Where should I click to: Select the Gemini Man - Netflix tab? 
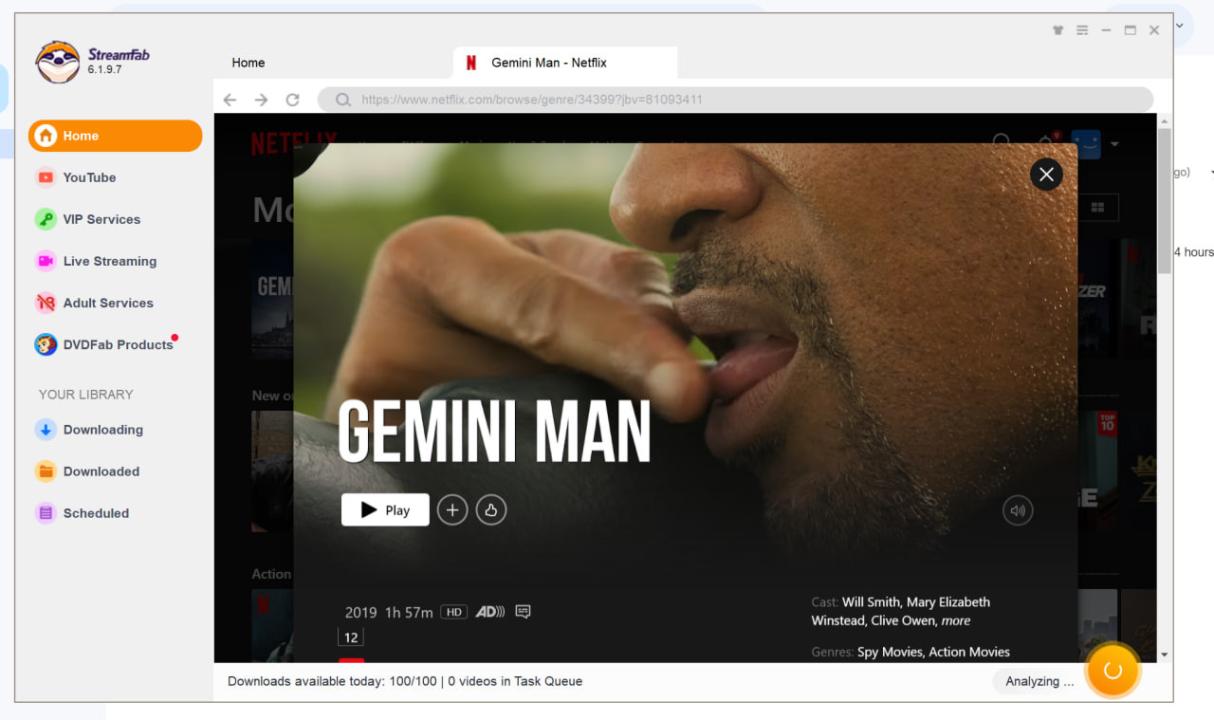tap(565, 63)
